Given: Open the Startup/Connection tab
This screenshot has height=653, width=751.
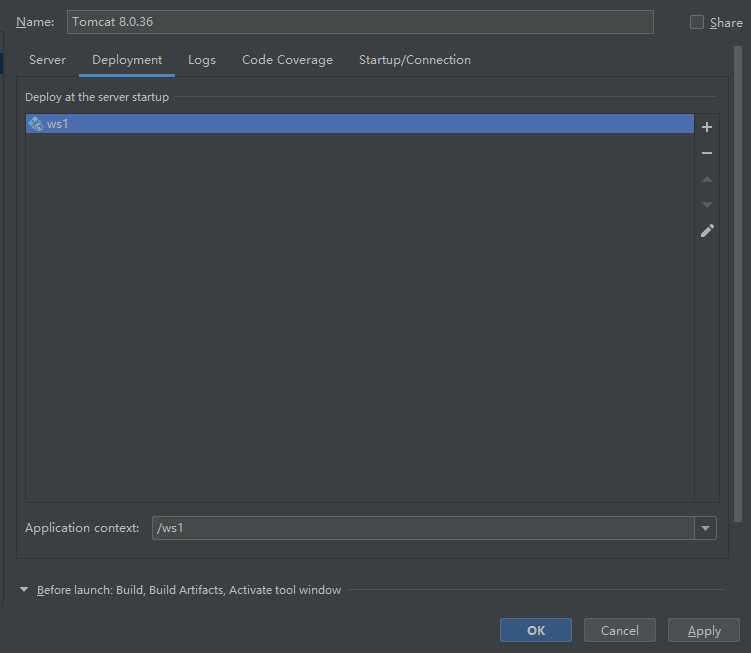Looking at the screenshot, I should tap(415, 60).
